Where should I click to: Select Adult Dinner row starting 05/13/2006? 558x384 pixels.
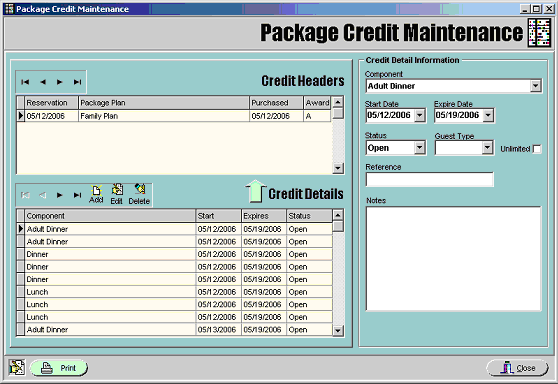[x=175, y=330]
